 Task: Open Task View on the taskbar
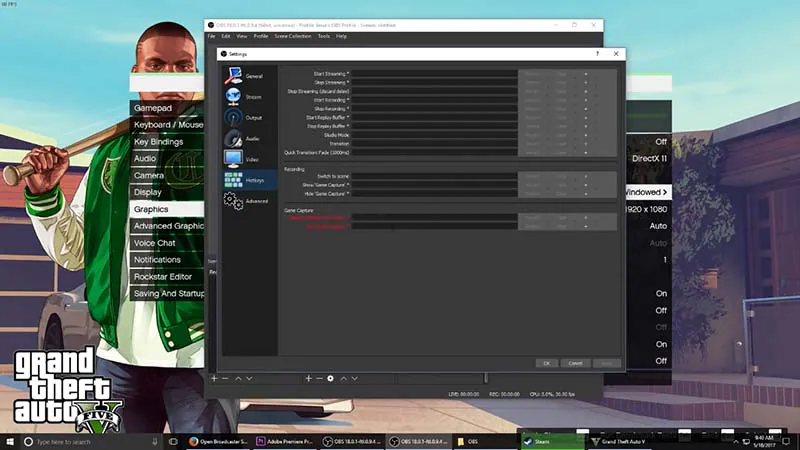pyautogui.click(x=173, y=441)
